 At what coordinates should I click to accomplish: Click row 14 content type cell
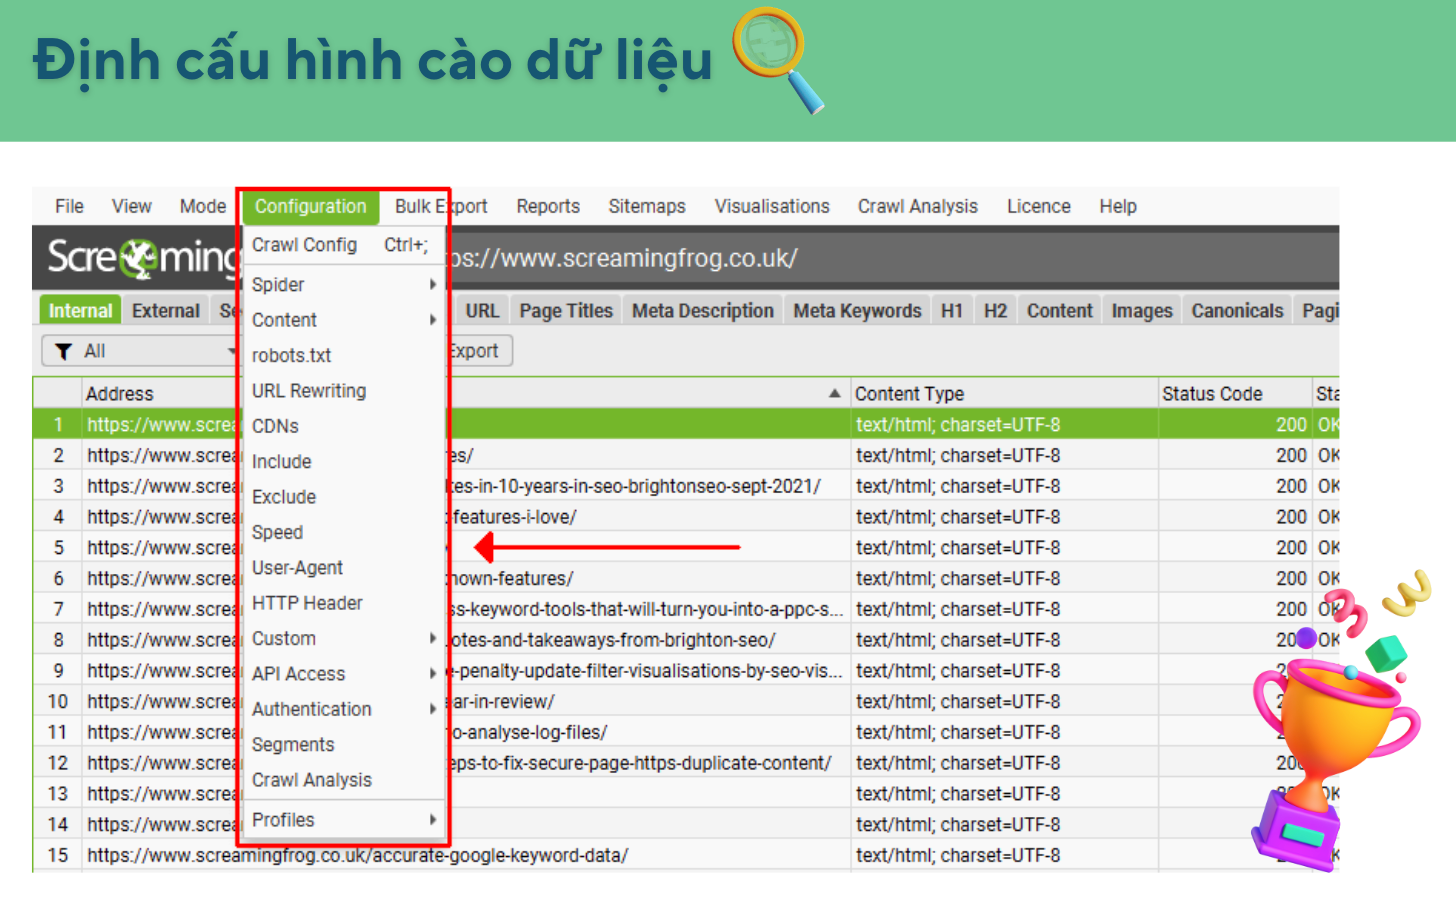pos(1004,825)
